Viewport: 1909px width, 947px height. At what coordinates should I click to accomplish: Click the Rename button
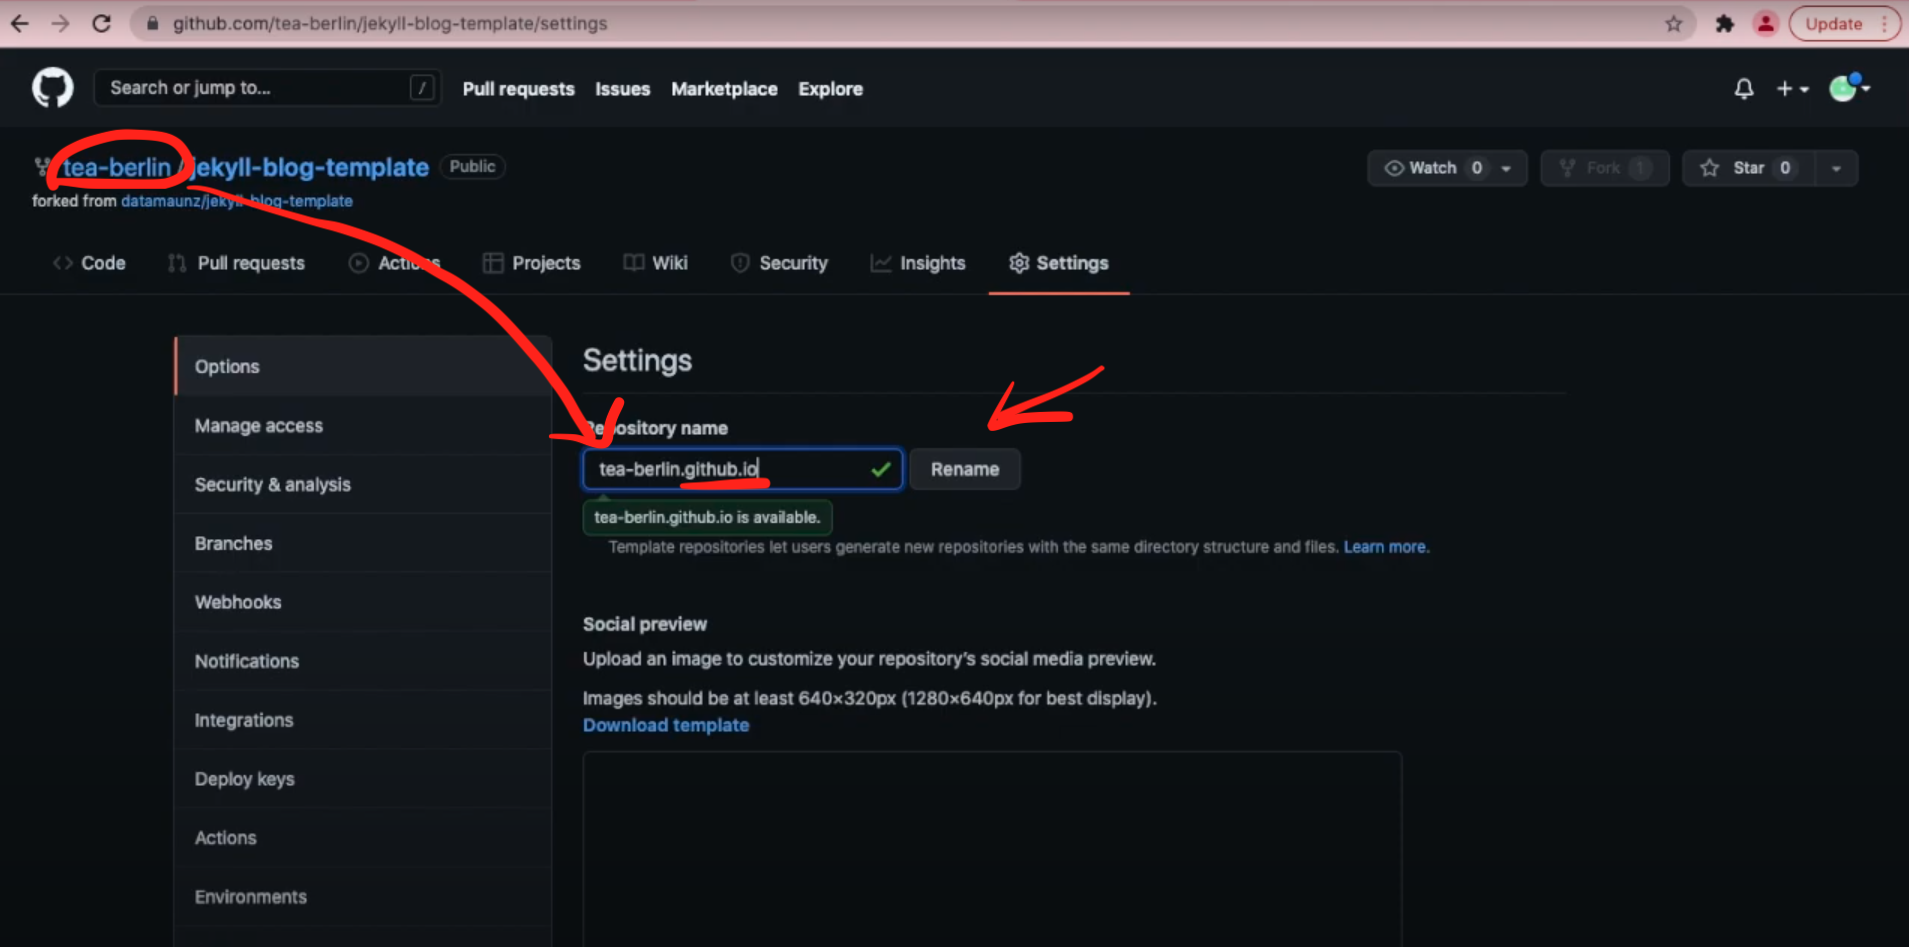tap(965, 469)
